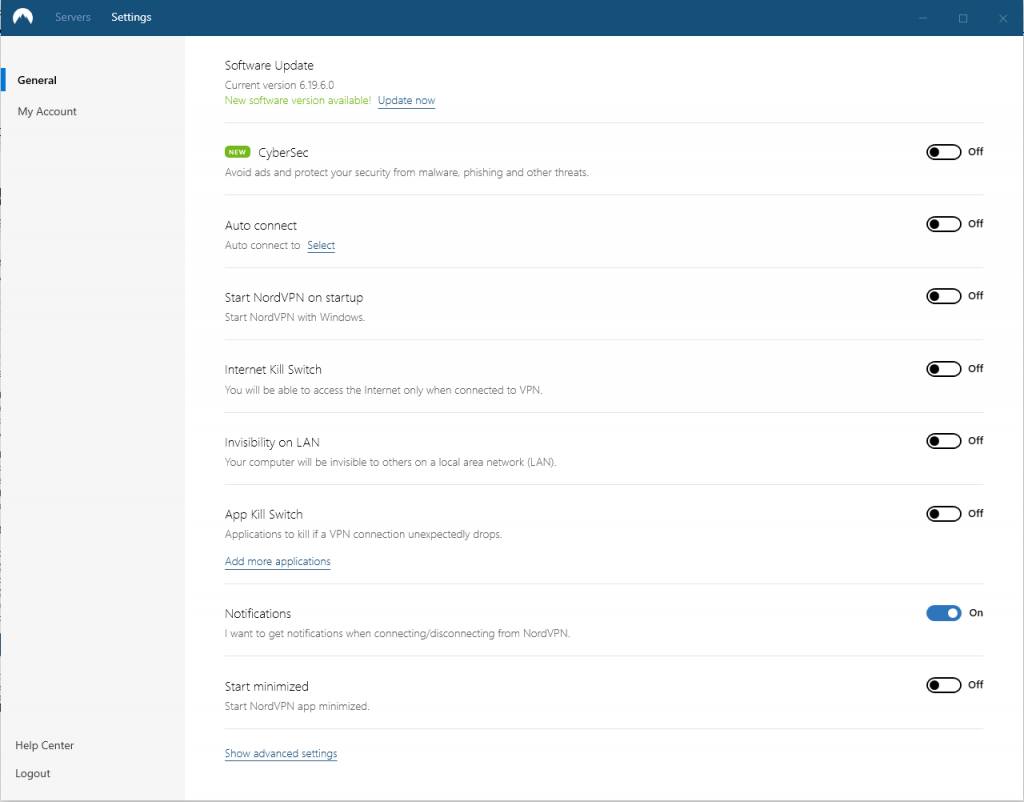Turn on the Auto connect switch
Viewport: 1024px width, 802px height.
click(943, 224)
